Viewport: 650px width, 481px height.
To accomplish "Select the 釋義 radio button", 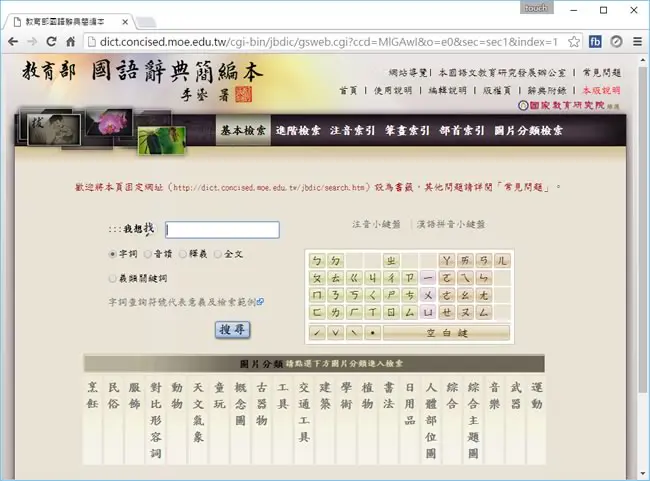I will [183, 254].
